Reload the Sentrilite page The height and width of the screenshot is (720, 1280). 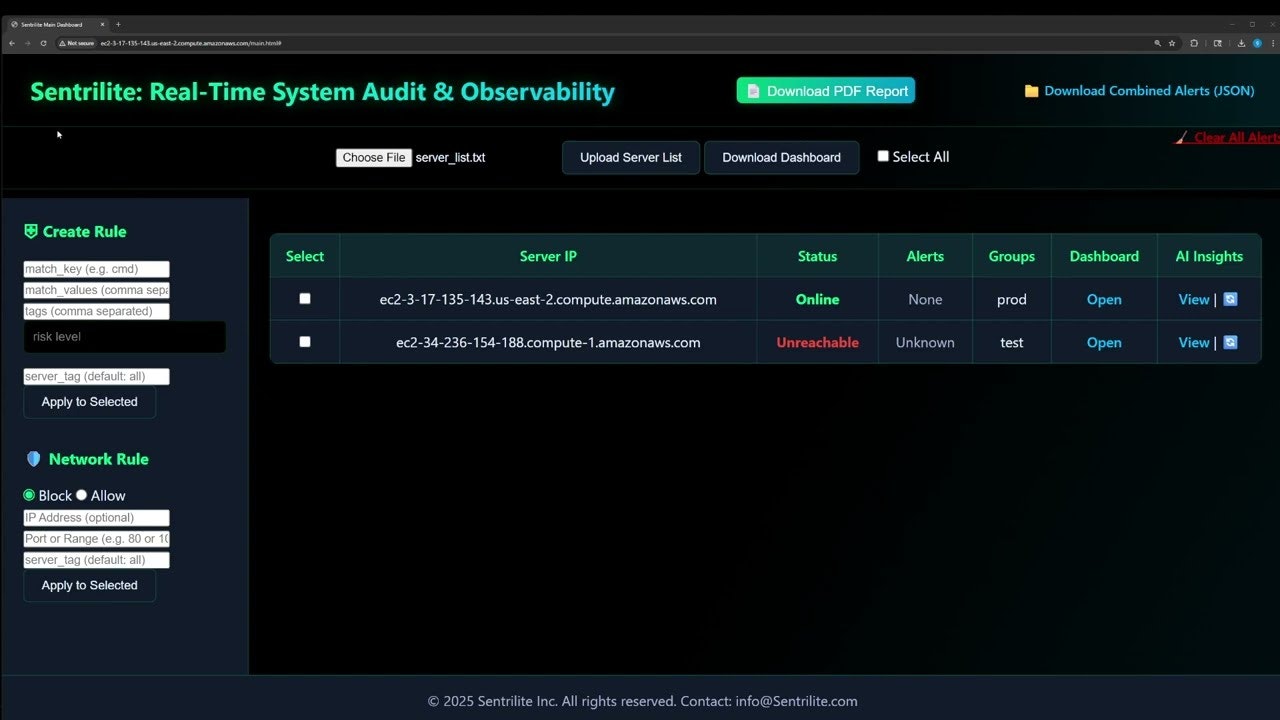(43, 43)
